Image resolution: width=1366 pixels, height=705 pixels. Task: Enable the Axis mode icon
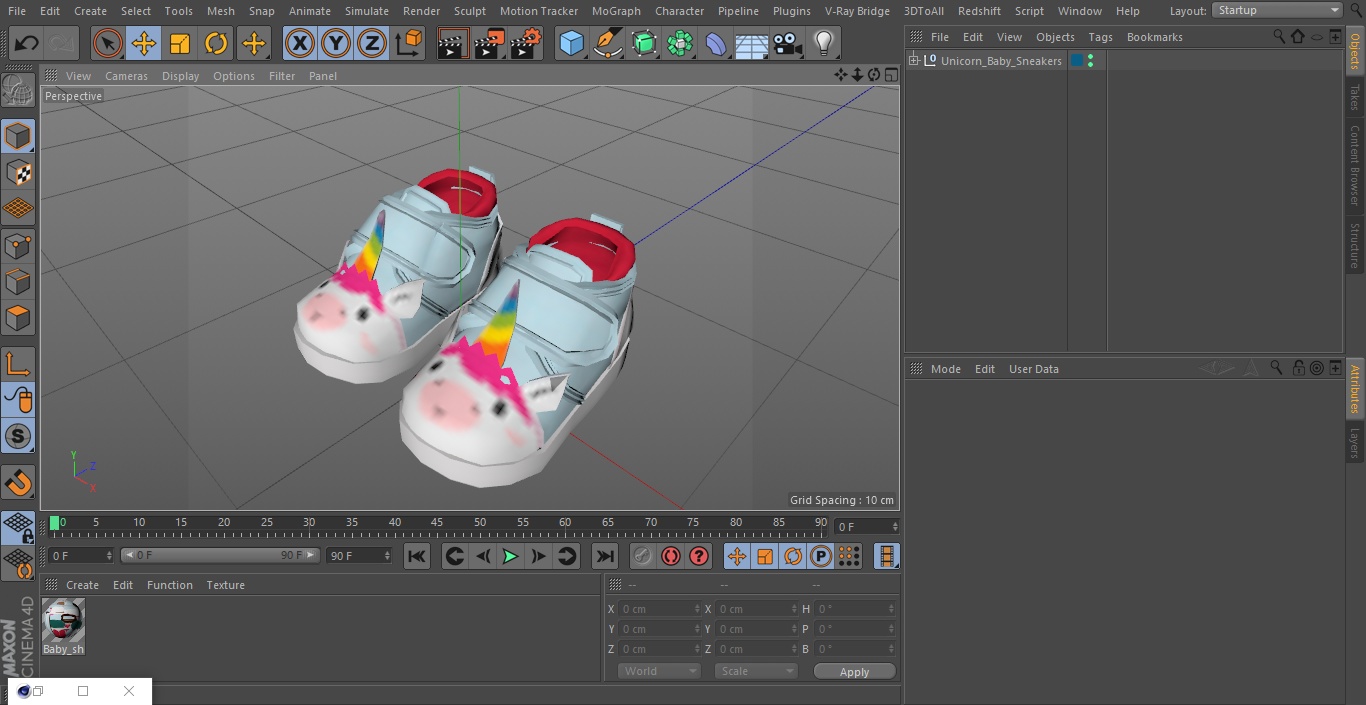[x=18, y=364]
